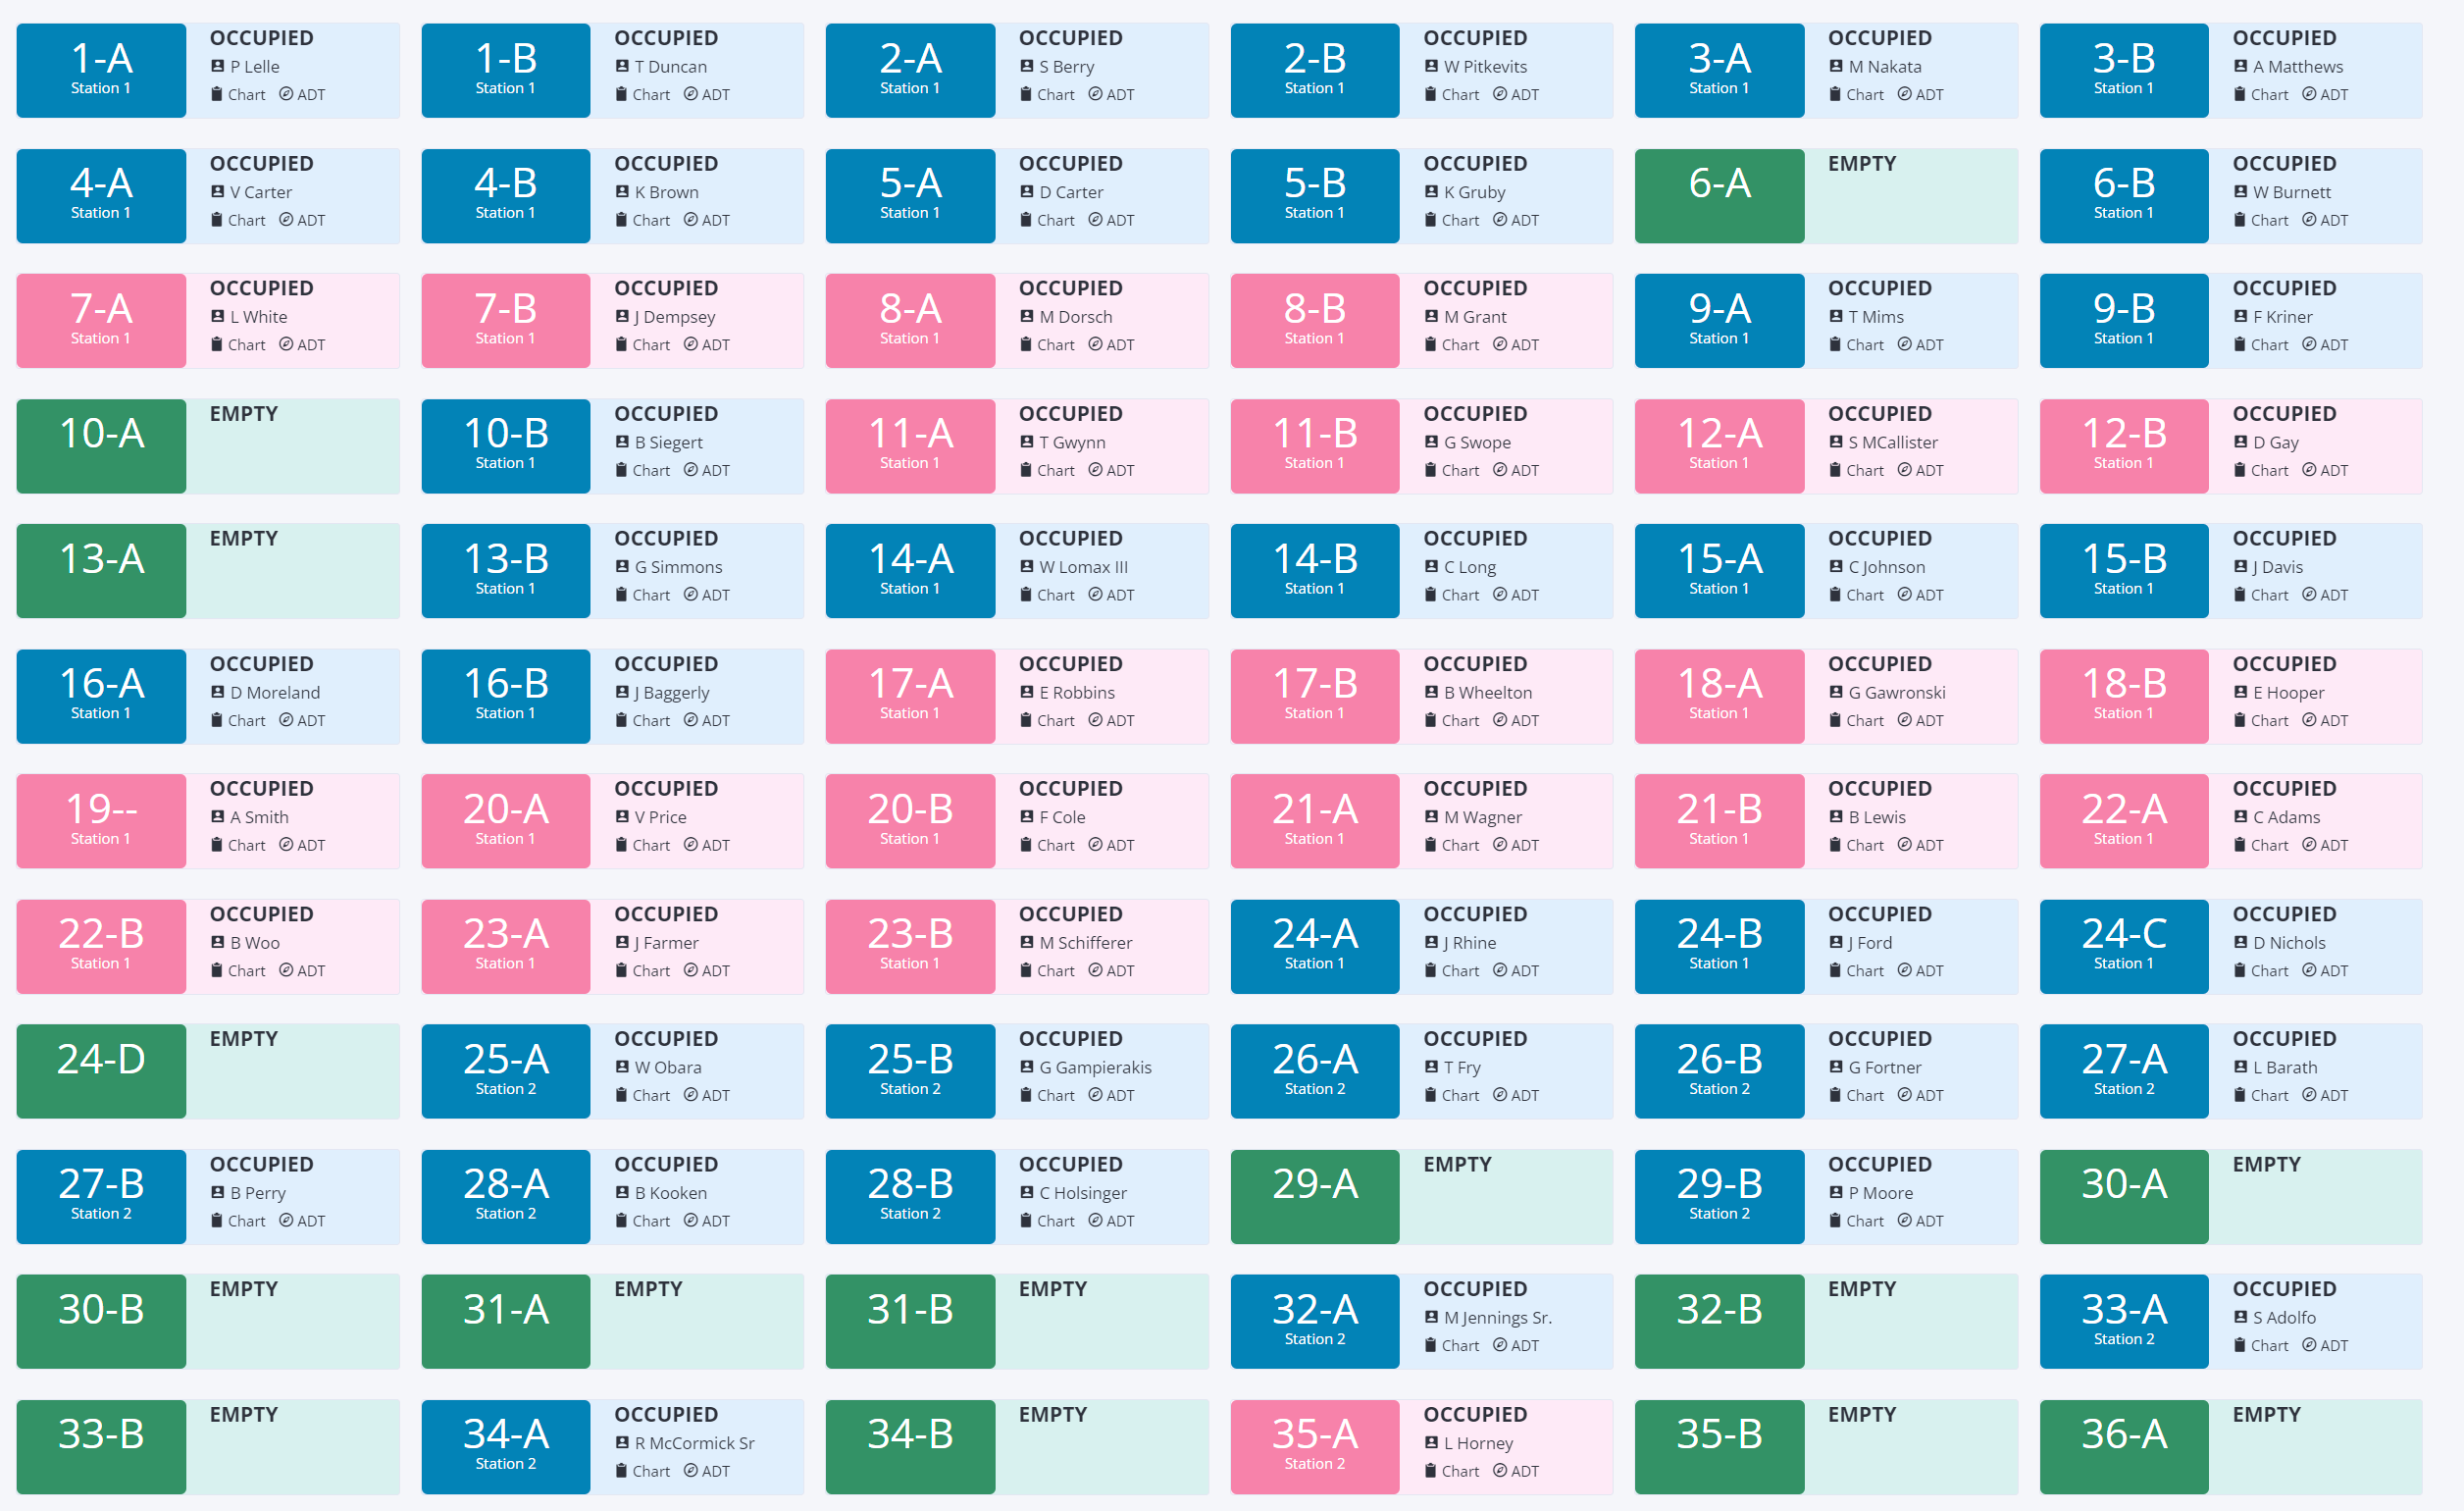Select the empty bed tile 6-A
The height and width of the screenshot is (1511, 2464).
tap(1719, 196)
